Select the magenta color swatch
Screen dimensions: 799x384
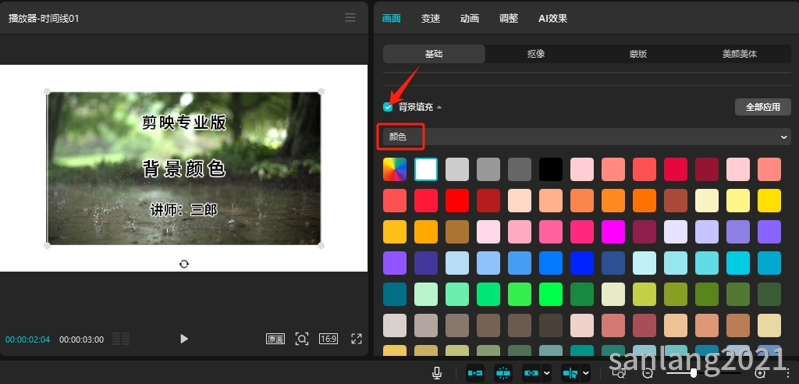tap(614, 232)
